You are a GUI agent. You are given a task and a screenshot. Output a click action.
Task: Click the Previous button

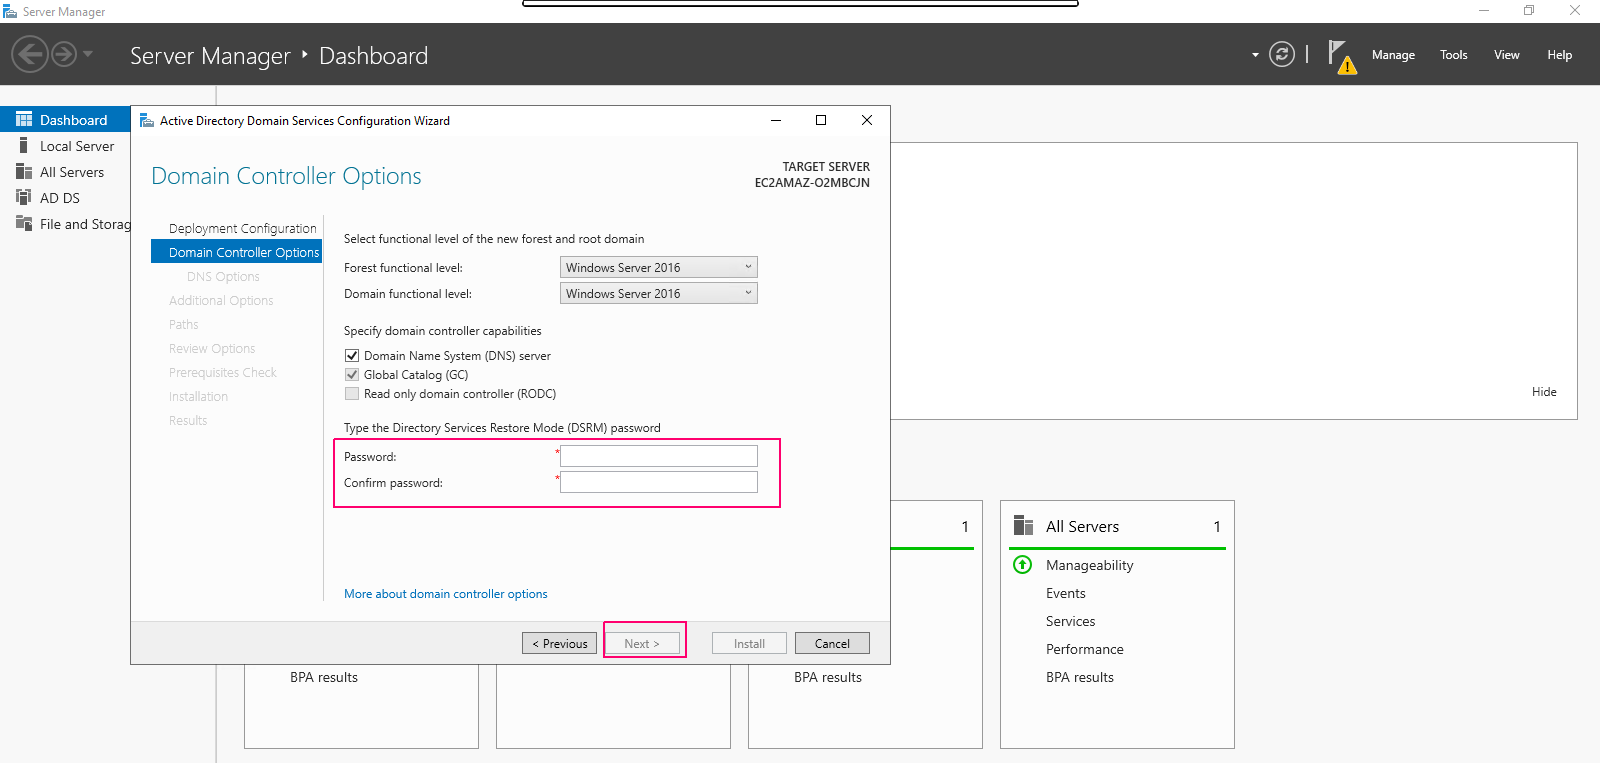click(559, 643)
